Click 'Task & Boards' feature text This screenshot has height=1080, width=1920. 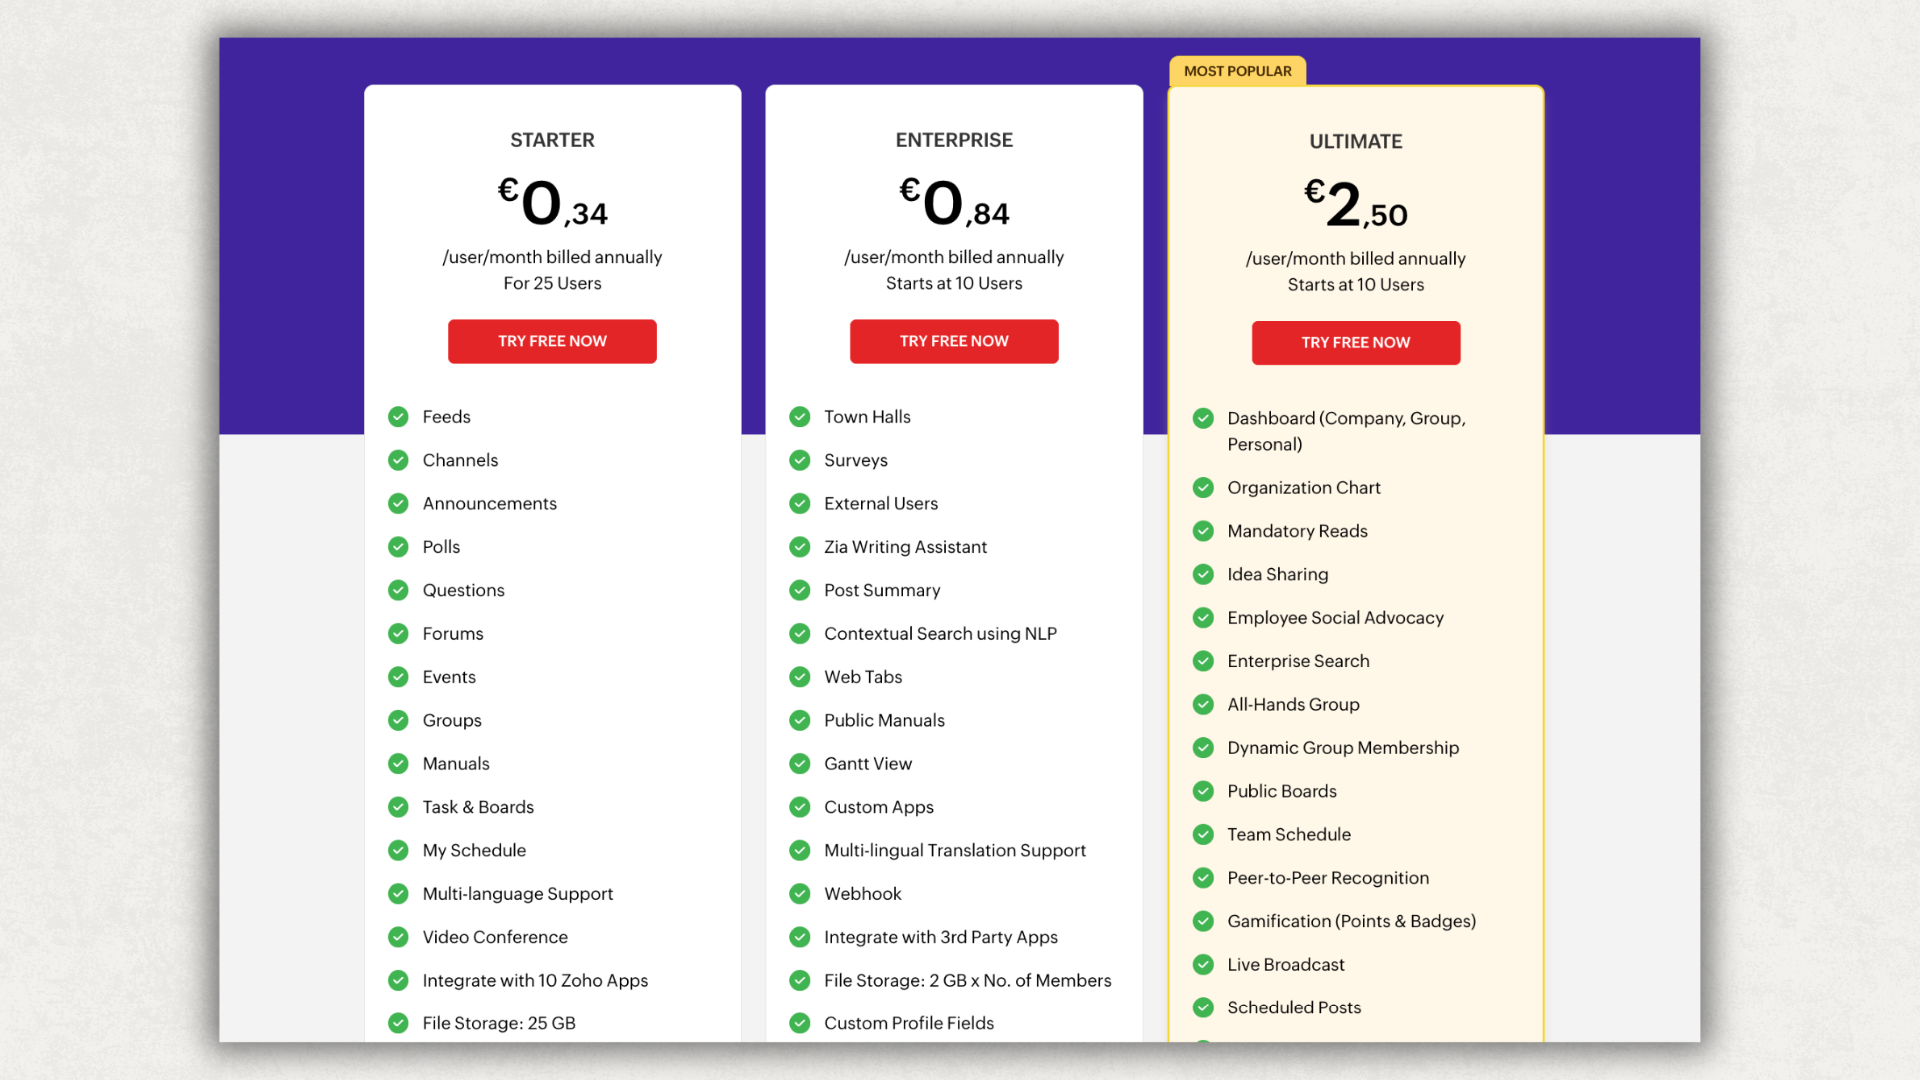[478, 807]
